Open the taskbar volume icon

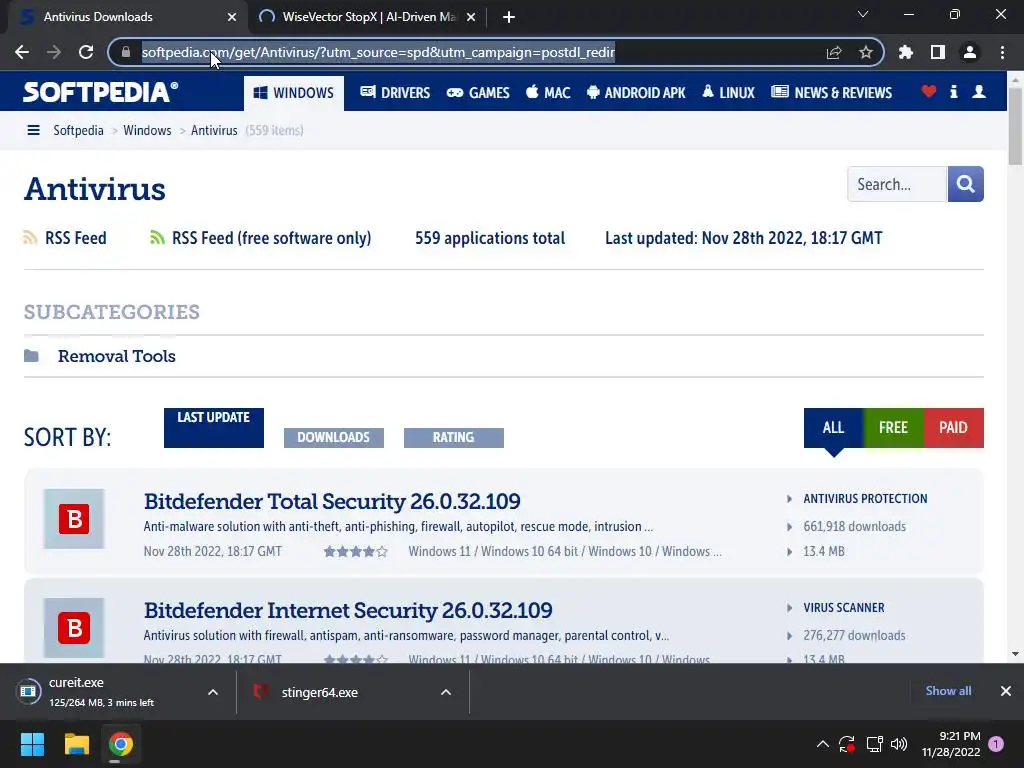coord(899,744)
